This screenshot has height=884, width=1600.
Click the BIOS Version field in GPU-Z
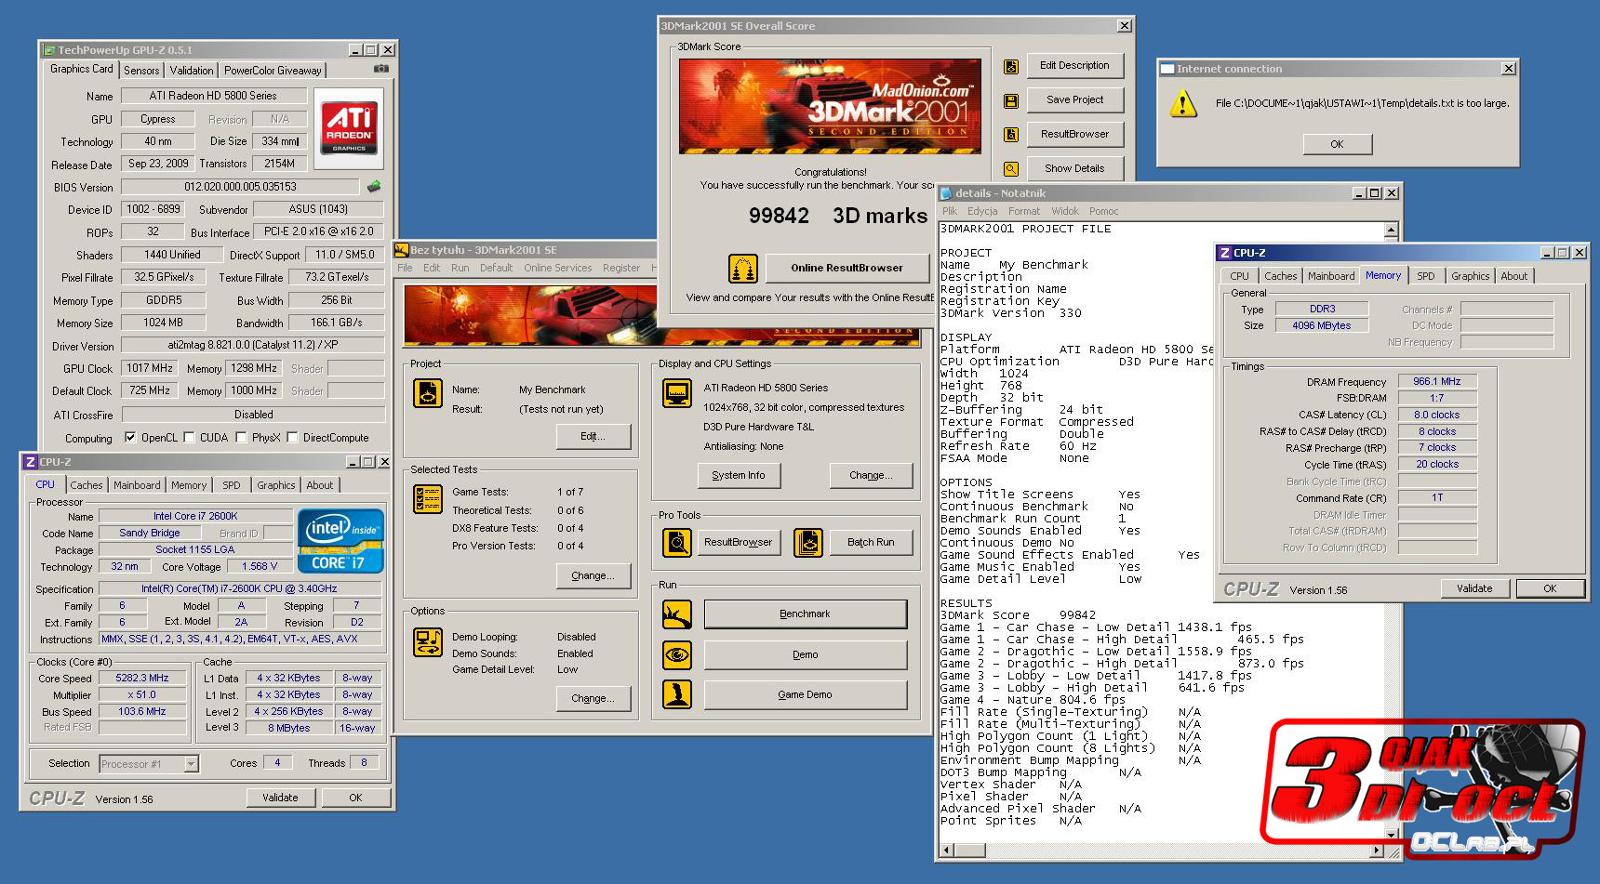click(x=240, y=187)
